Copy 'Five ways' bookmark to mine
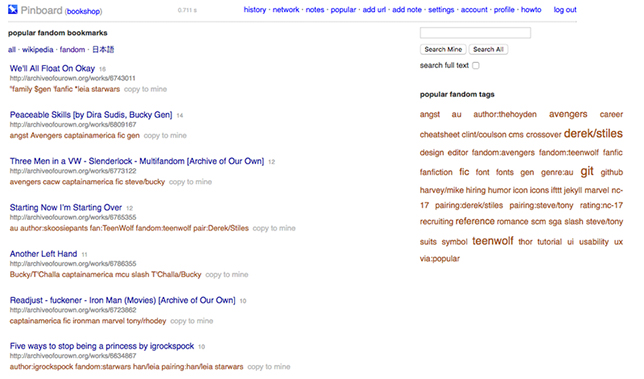 click(269, 367)
